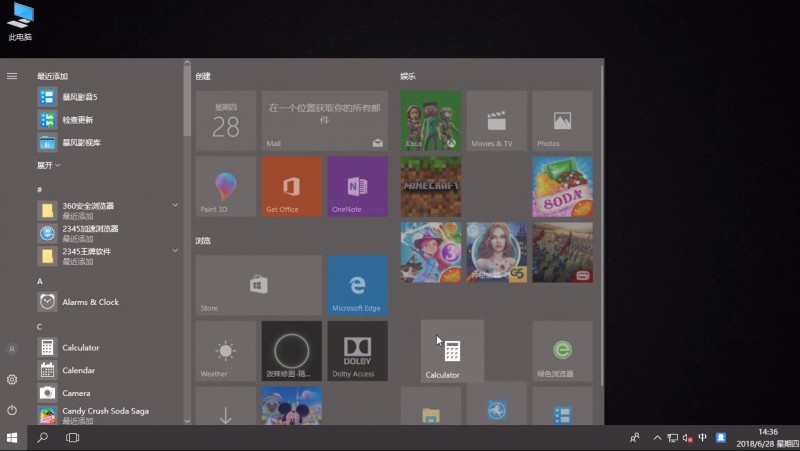Click the 创建 tile group header
This screenshot has width=800, height=451.
[203, 76]
